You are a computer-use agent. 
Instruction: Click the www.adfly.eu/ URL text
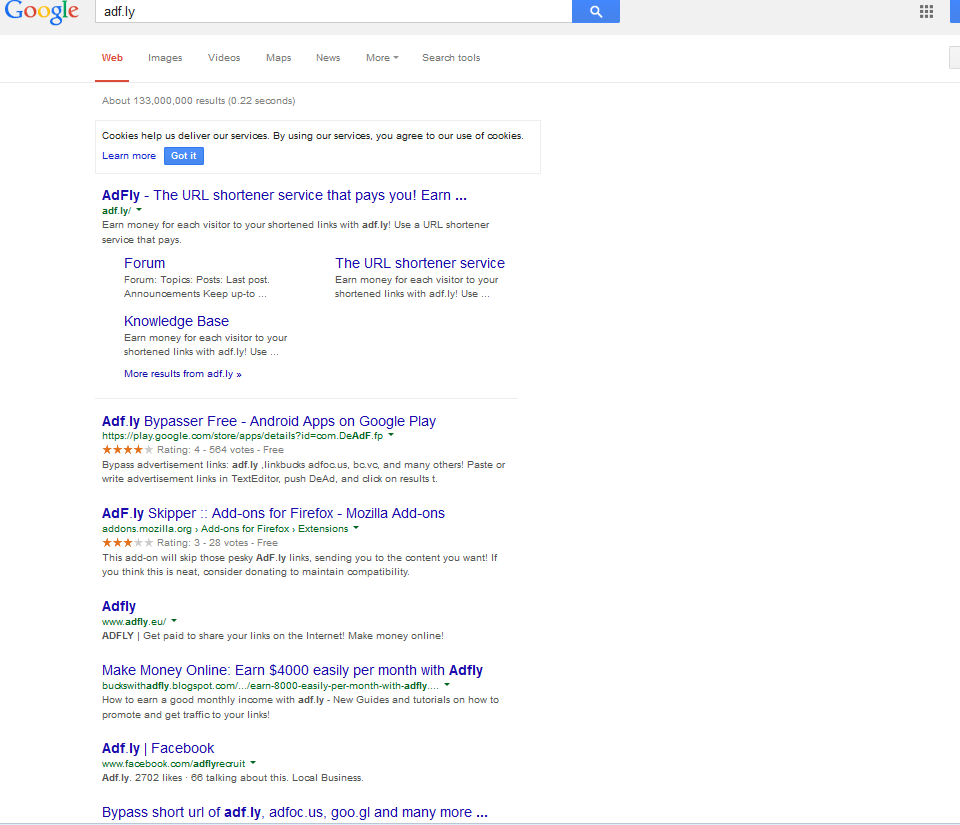coord(134,622)
